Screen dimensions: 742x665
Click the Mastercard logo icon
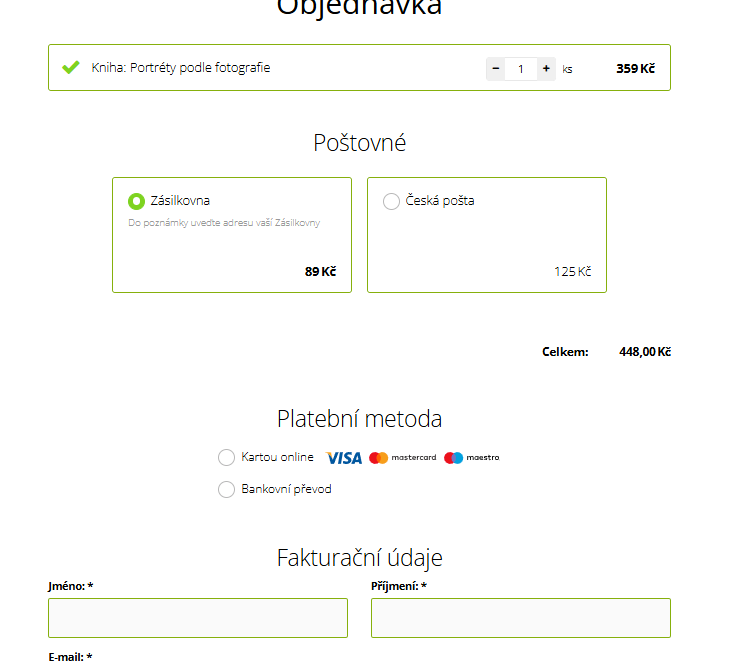pos(403,458)
